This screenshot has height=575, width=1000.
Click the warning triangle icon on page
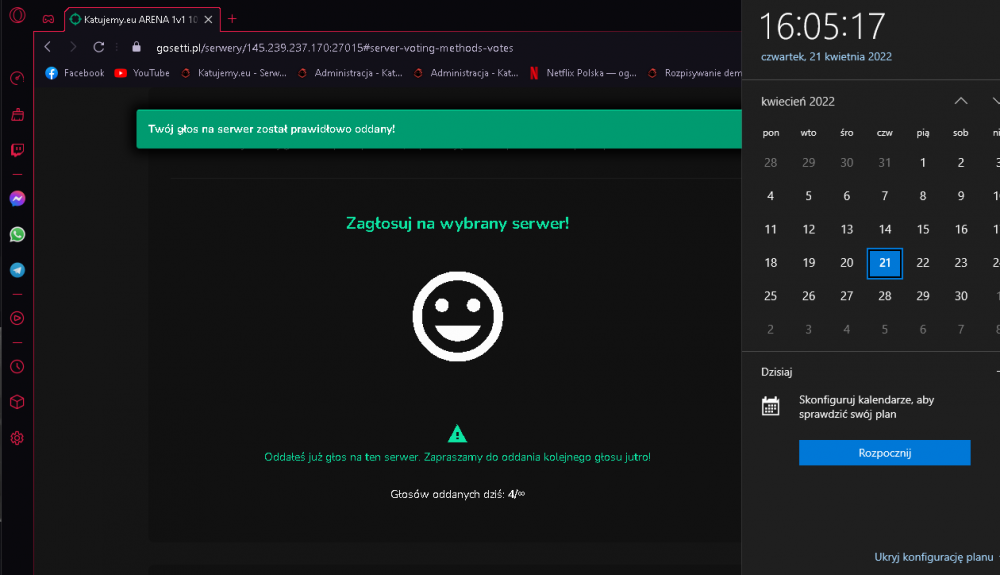click(457, 434)
